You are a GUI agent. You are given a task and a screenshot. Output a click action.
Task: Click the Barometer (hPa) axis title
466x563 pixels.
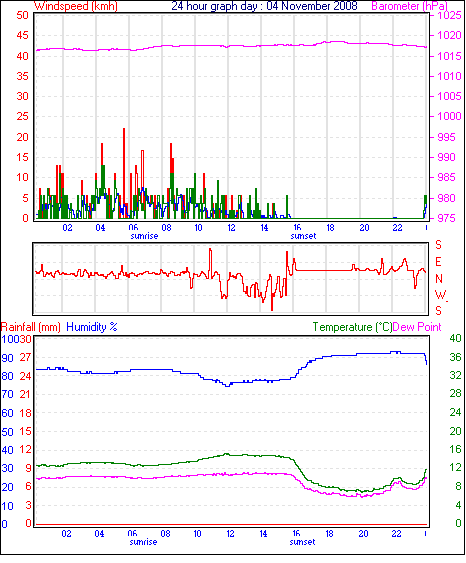pos(410,6)
